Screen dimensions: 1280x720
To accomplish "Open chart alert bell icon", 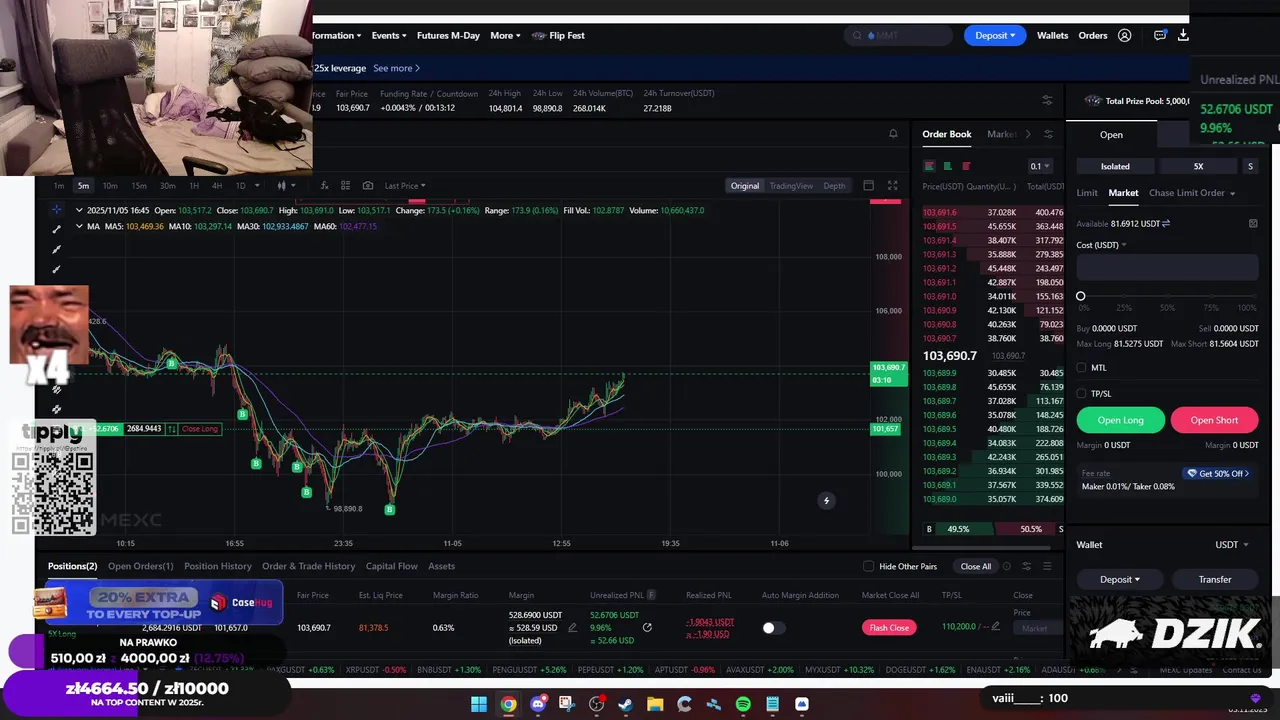I will click(893, 134).
